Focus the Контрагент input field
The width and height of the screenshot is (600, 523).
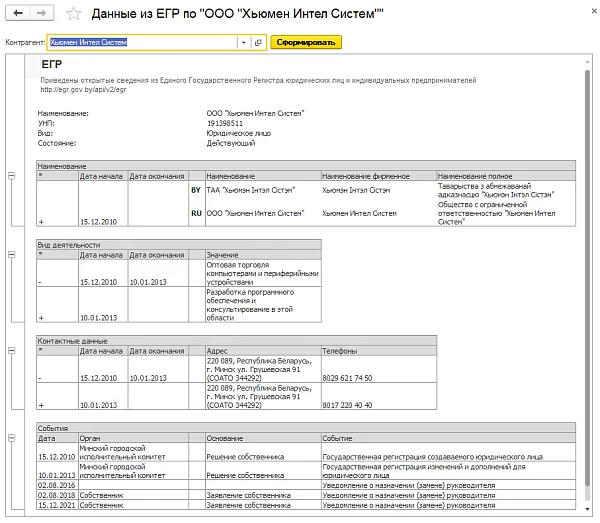click(142, 42)
